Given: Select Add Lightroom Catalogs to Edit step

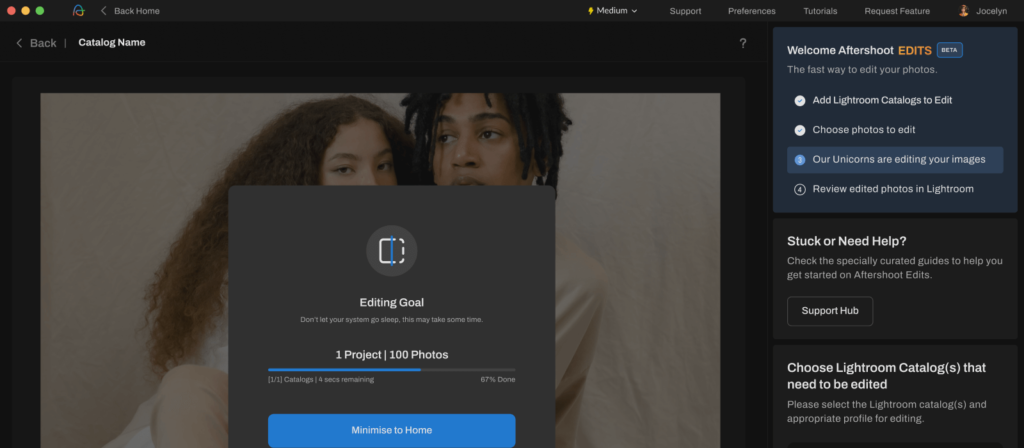Looking at the screenshot, I should (x=895, y=101).
